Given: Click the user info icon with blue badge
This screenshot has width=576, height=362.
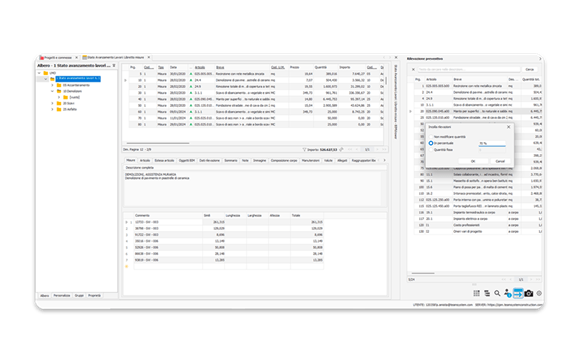Looking at the screenshot, I should pyautogui.click(x=508, y=293).
